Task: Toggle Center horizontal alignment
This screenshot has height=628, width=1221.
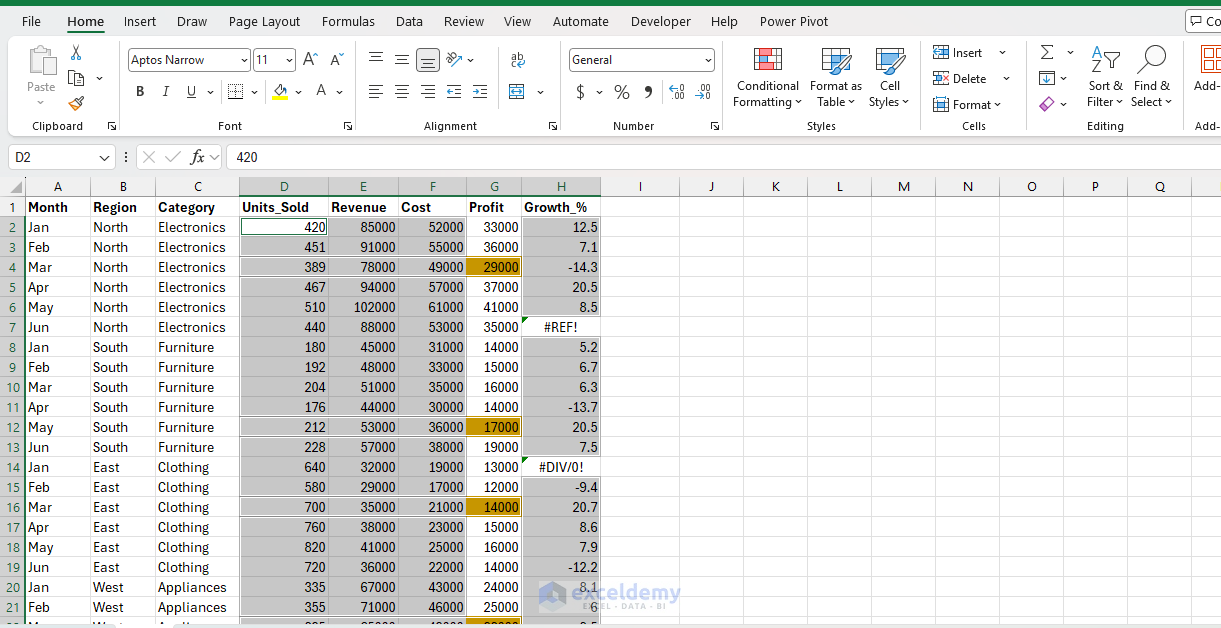Action: [x=402, y=92]
